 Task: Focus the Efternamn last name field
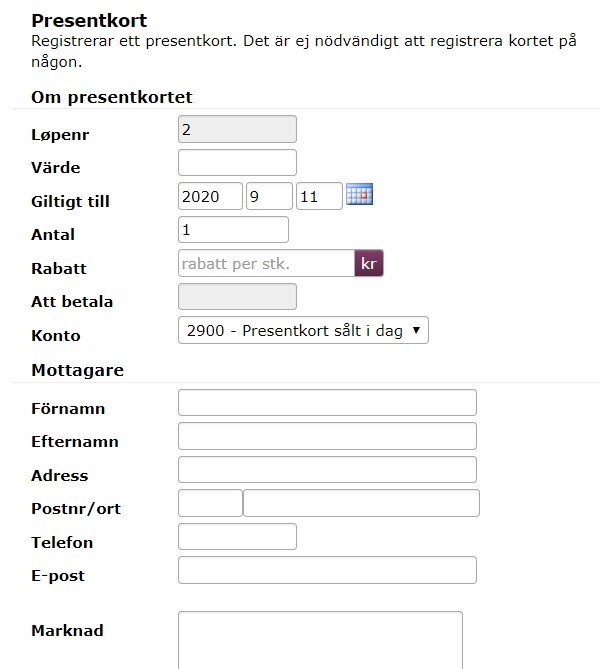click(x=327, y=436)
